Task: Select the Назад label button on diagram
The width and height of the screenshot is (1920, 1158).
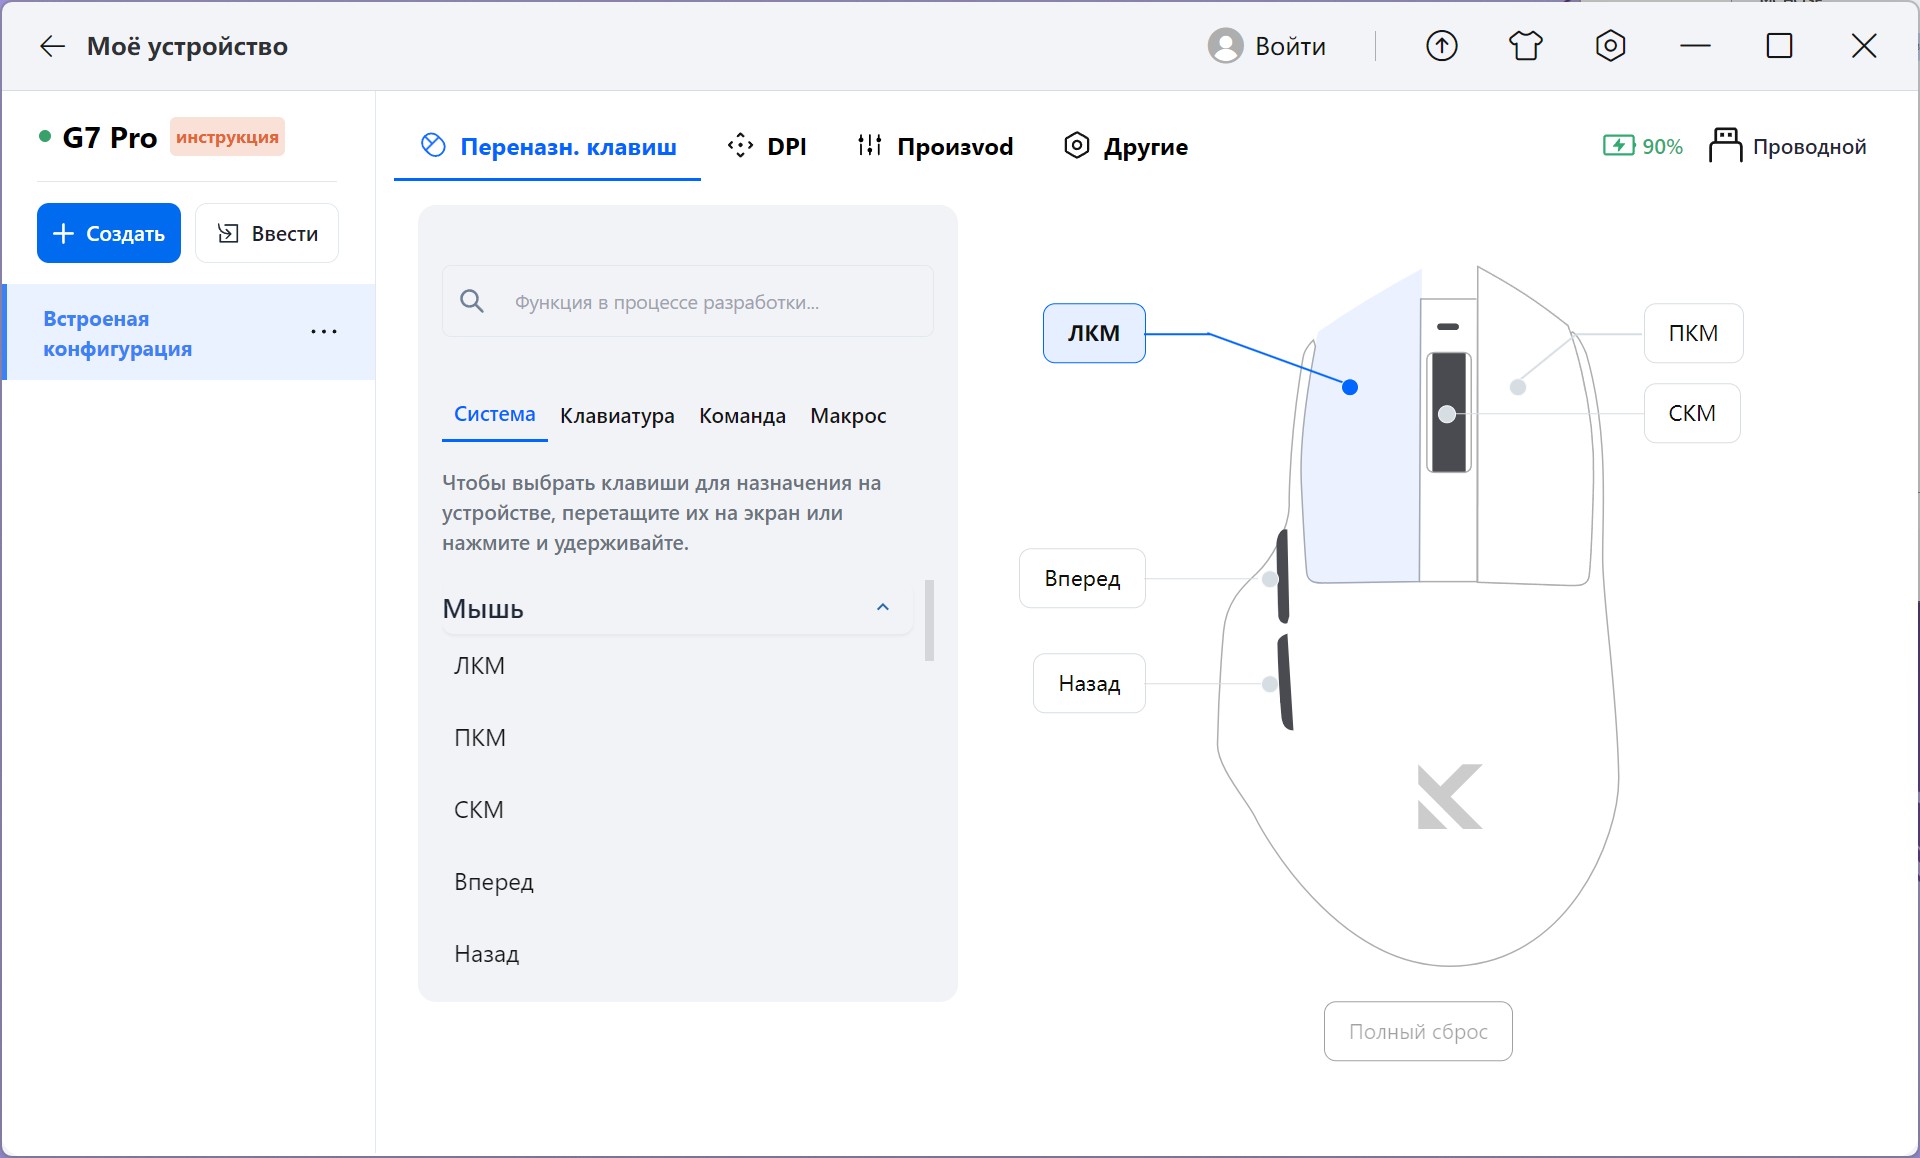Action: pyautogui.click(x=1089, y=683)
